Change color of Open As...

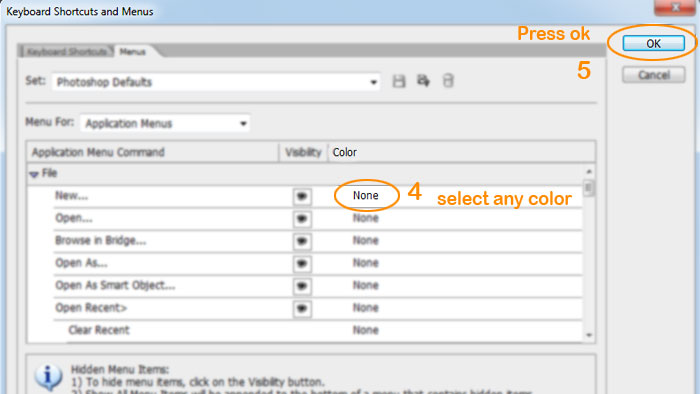pos(366,262)
